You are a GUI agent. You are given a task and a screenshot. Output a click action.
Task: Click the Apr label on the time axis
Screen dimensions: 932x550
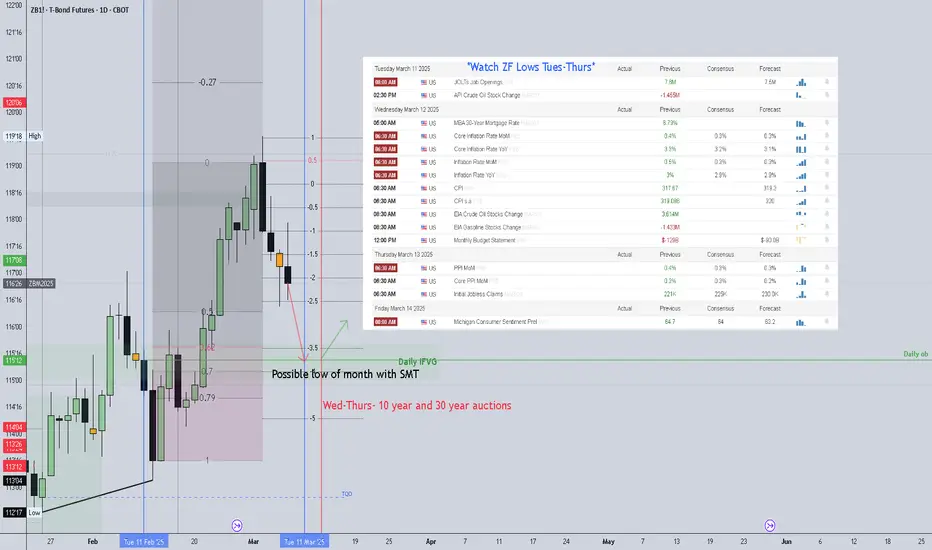pos(431,542)
